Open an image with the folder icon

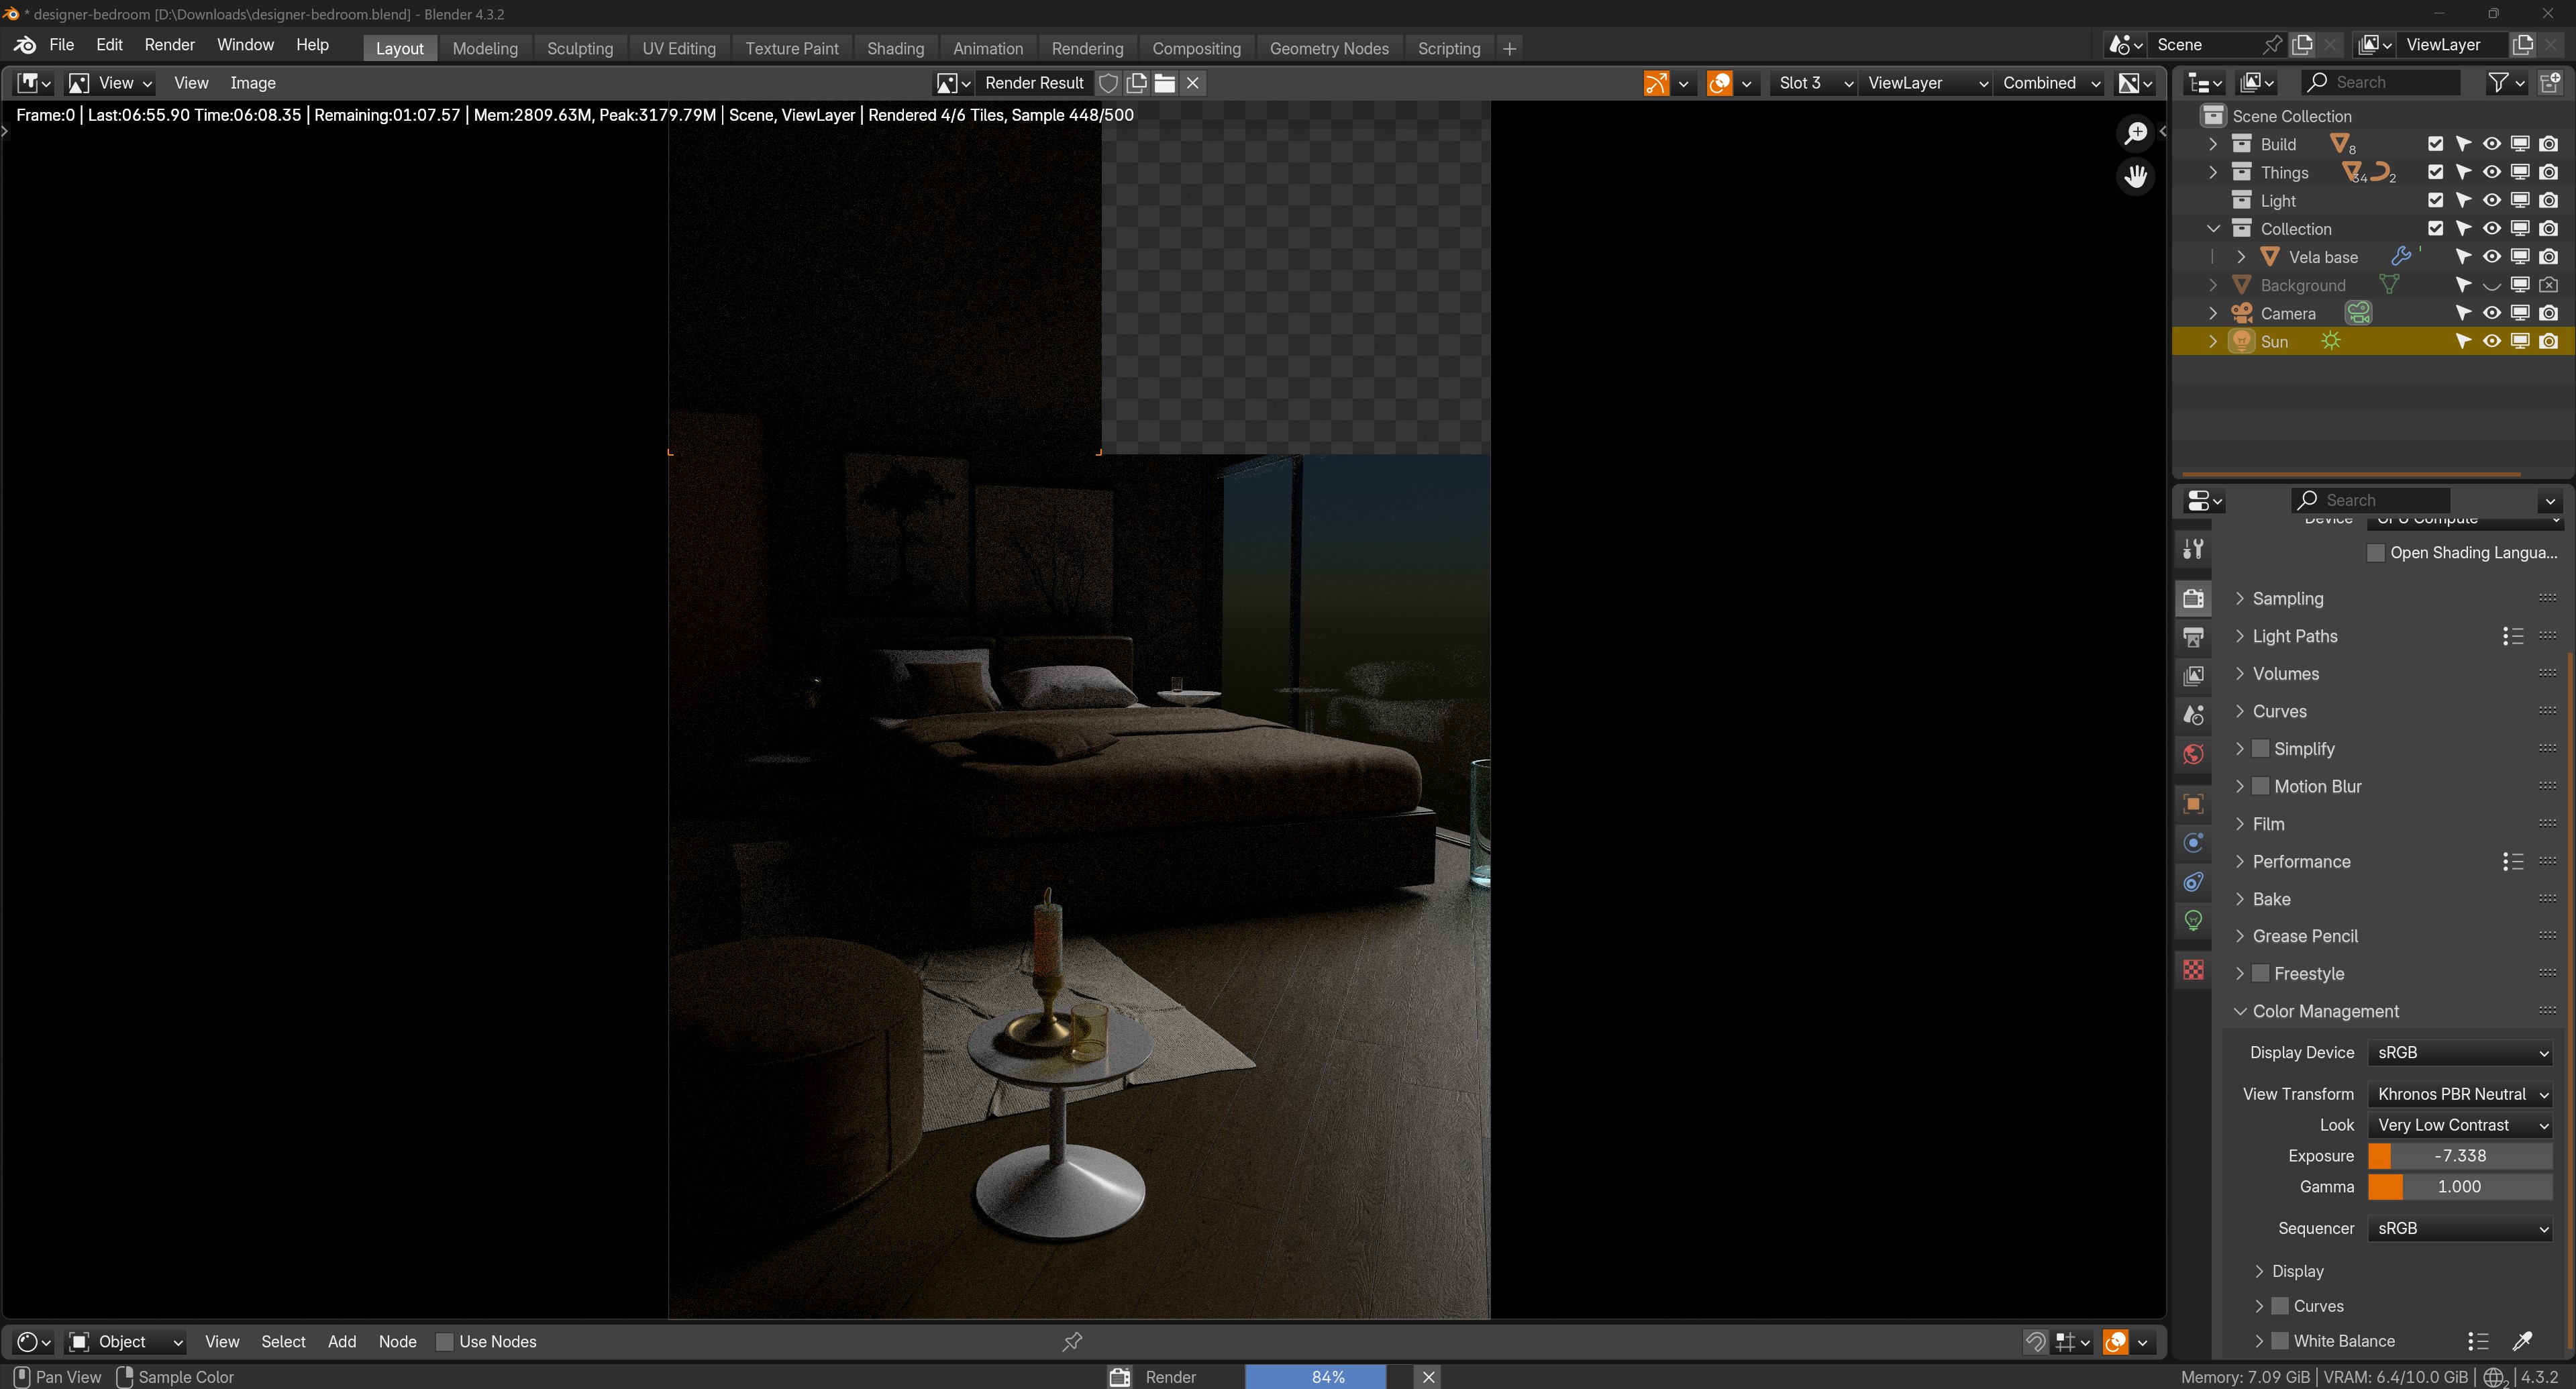pos(1165,83)
